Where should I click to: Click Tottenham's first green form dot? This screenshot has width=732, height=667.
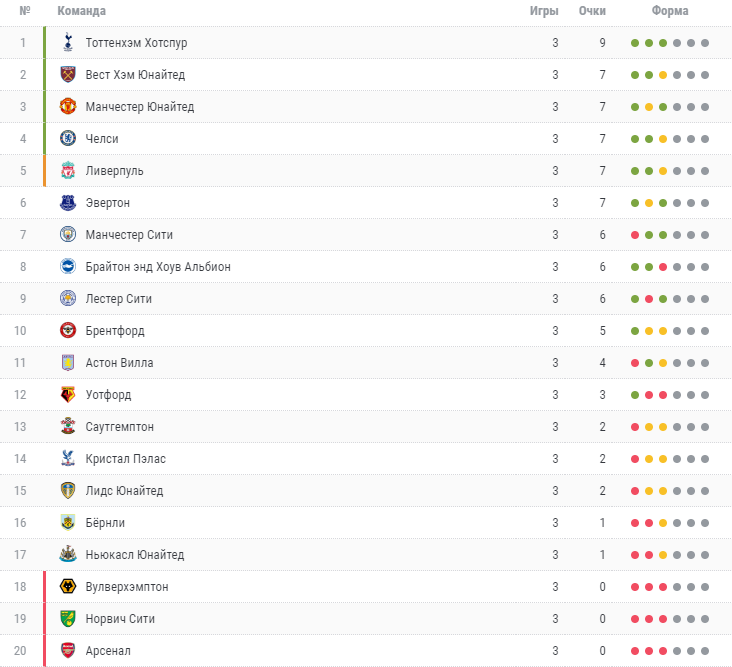(x=635, y=43)
